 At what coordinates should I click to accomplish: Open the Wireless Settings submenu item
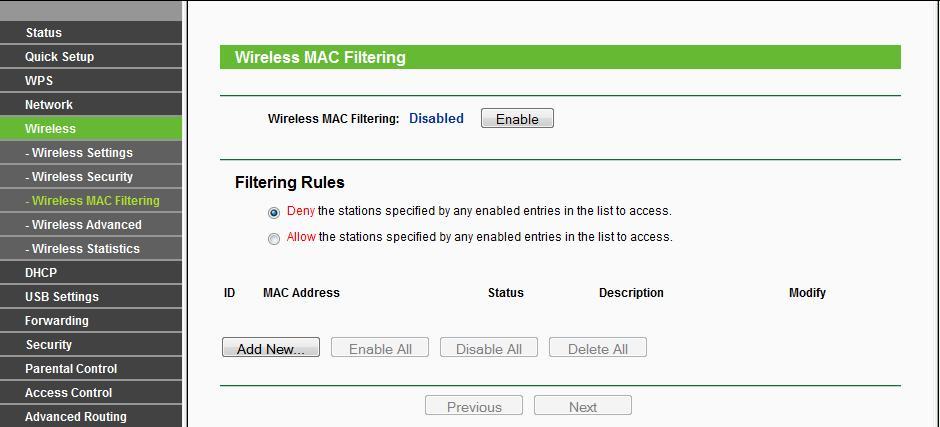pos(91,152)
